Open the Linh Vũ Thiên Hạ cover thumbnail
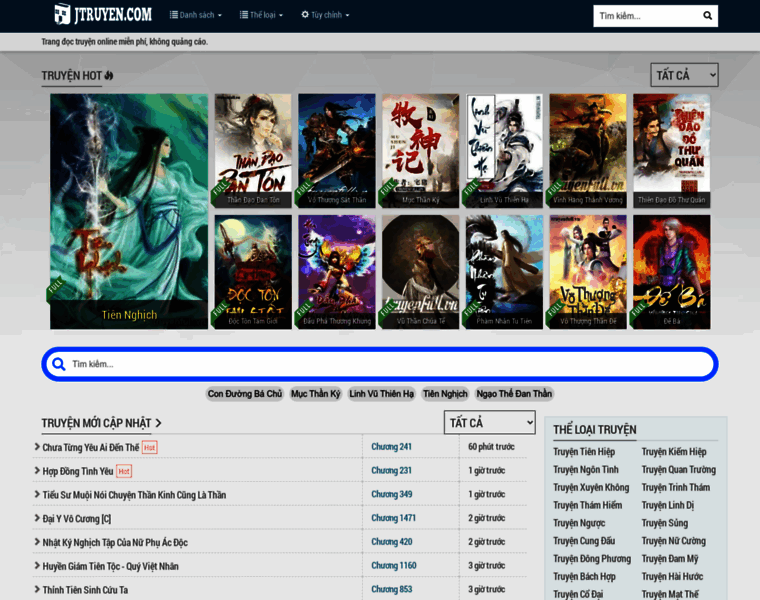 (504, 151)
